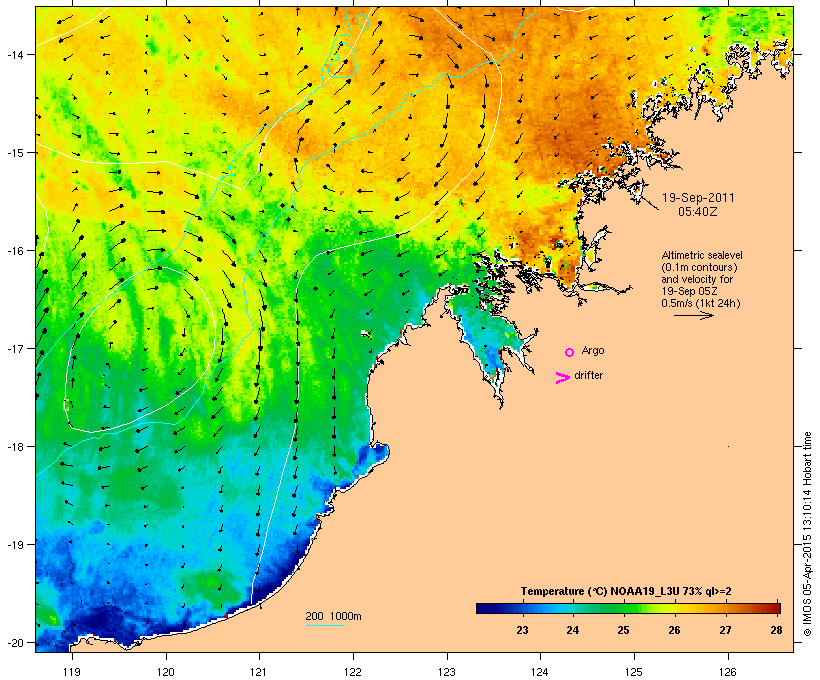Click longitude axis label 120
The height and width of the screenshot is (680, 820).
[166, 672]
